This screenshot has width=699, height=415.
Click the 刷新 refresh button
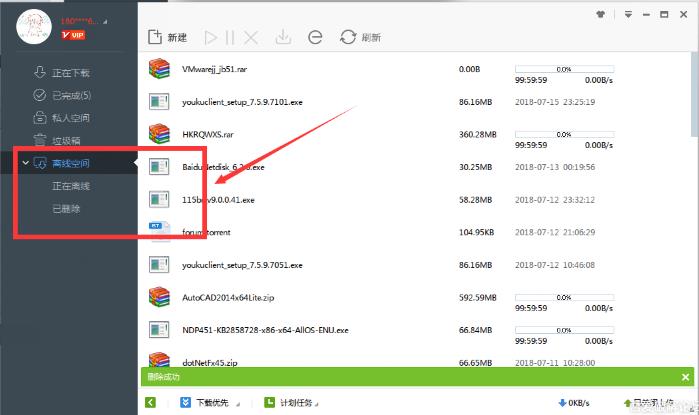click(x=360, y=37)
